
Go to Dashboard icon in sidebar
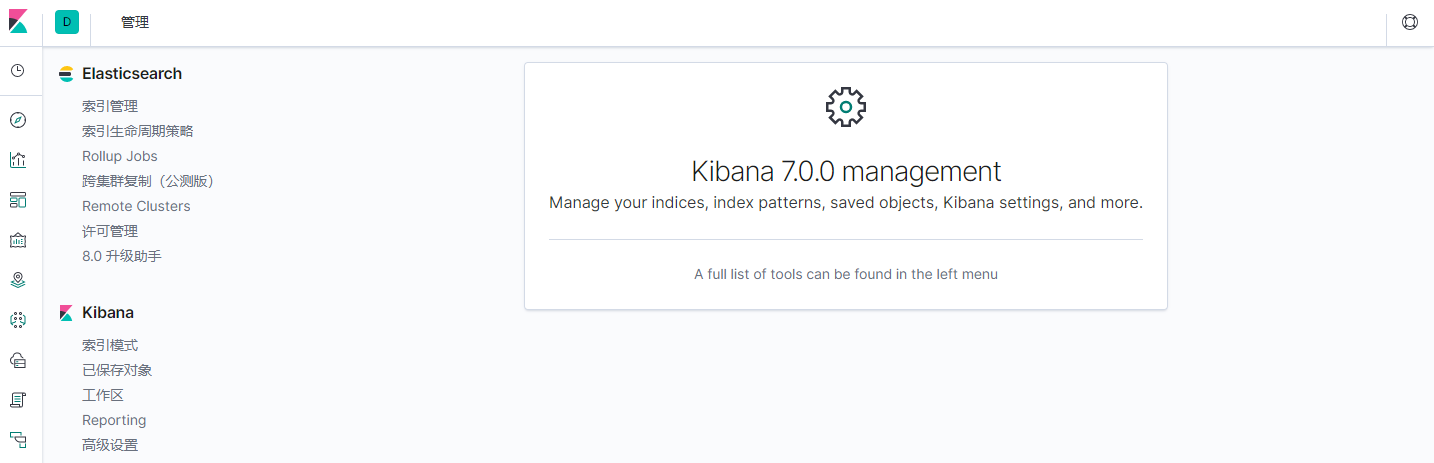click(18, 200)
